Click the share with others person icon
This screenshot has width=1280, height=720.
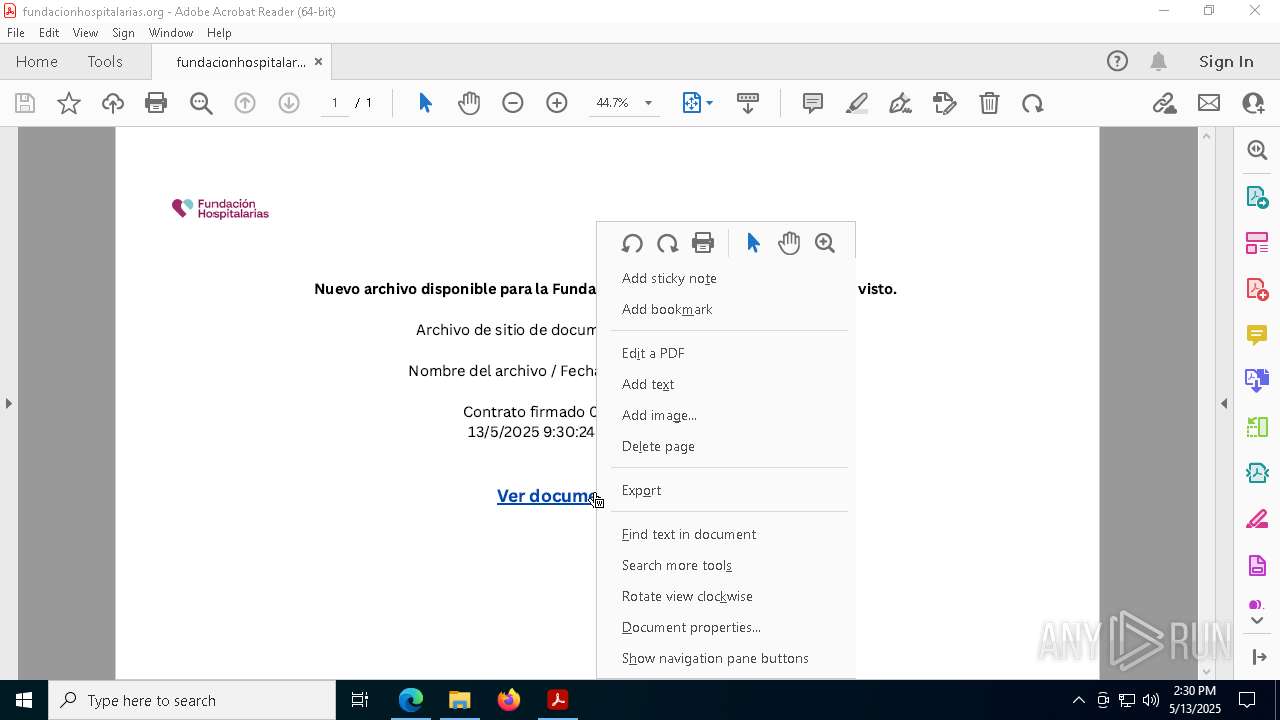(x=1253, y=103)
